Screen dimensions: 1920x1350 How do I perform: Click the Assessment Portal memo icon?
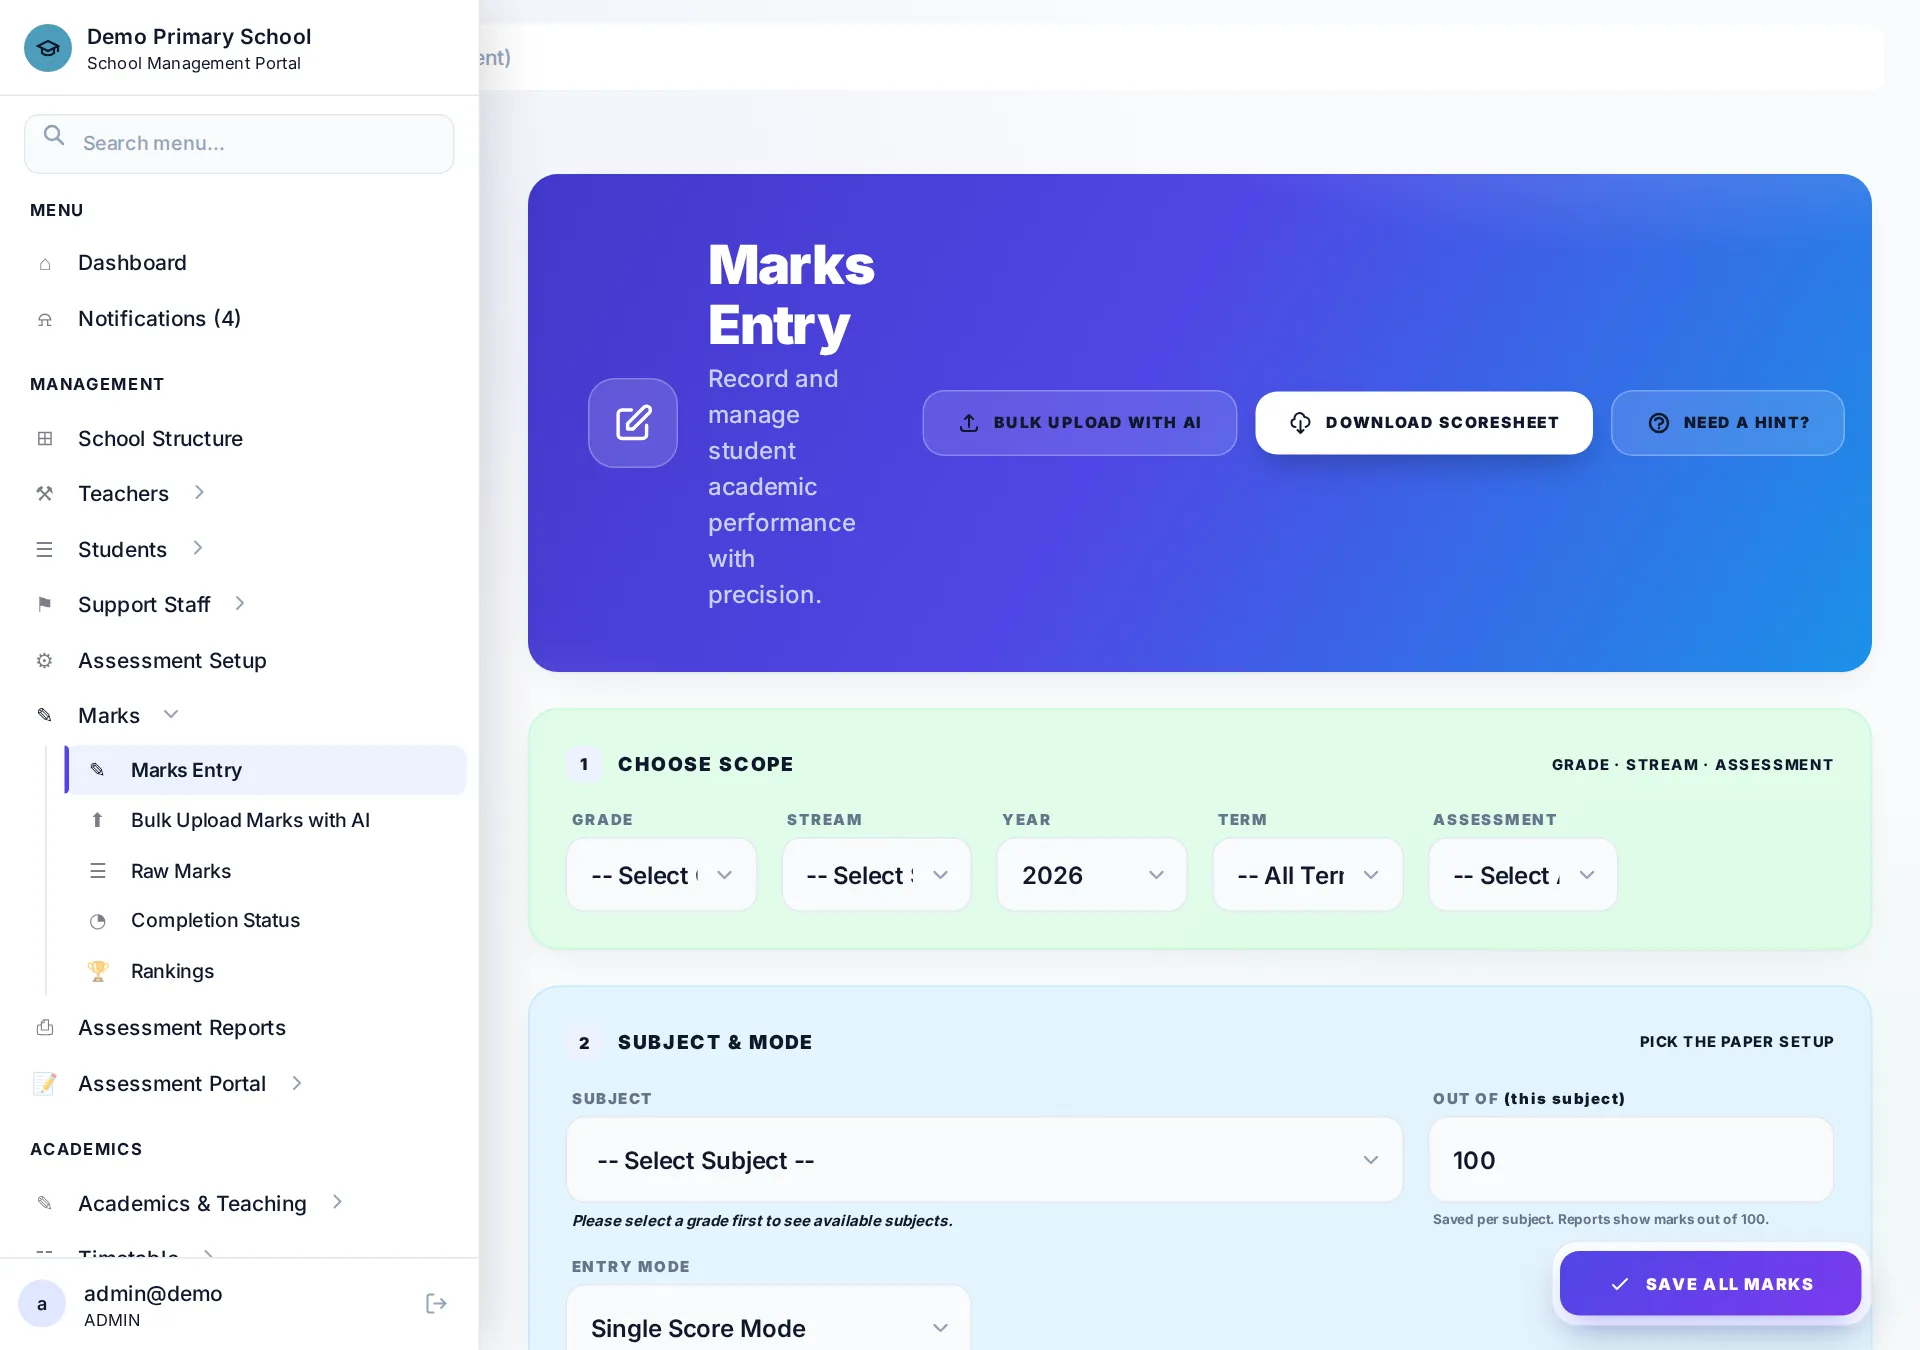click(x=45, y=1084)
